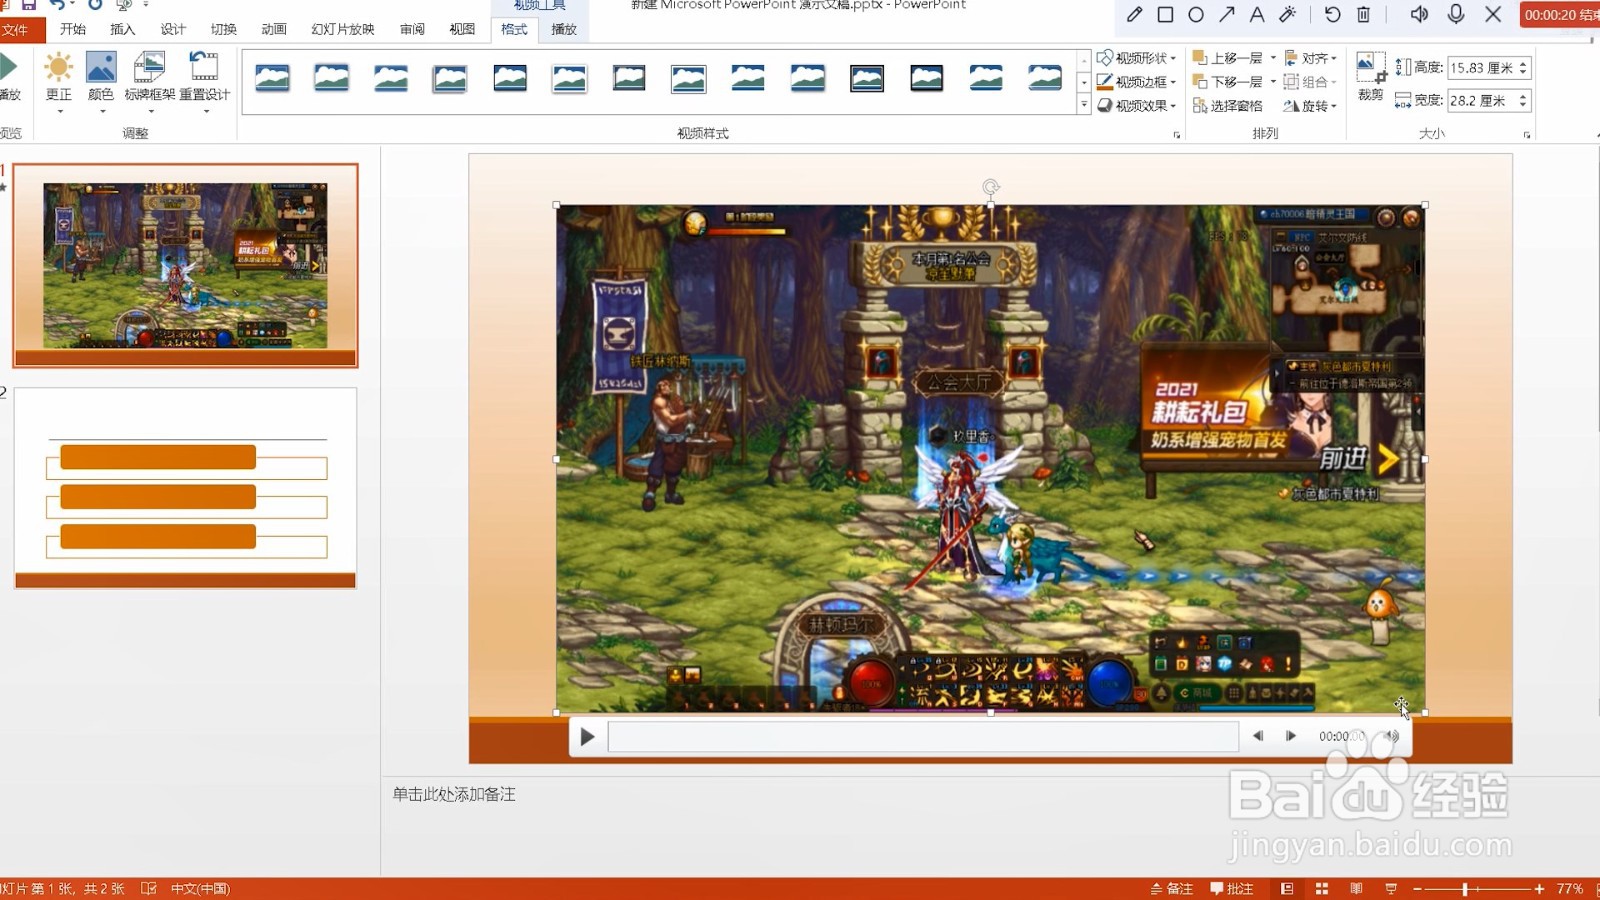Click the video volume speaker icon
Viewport: 1600px width, 900px height.
[x=1391, y=736]
